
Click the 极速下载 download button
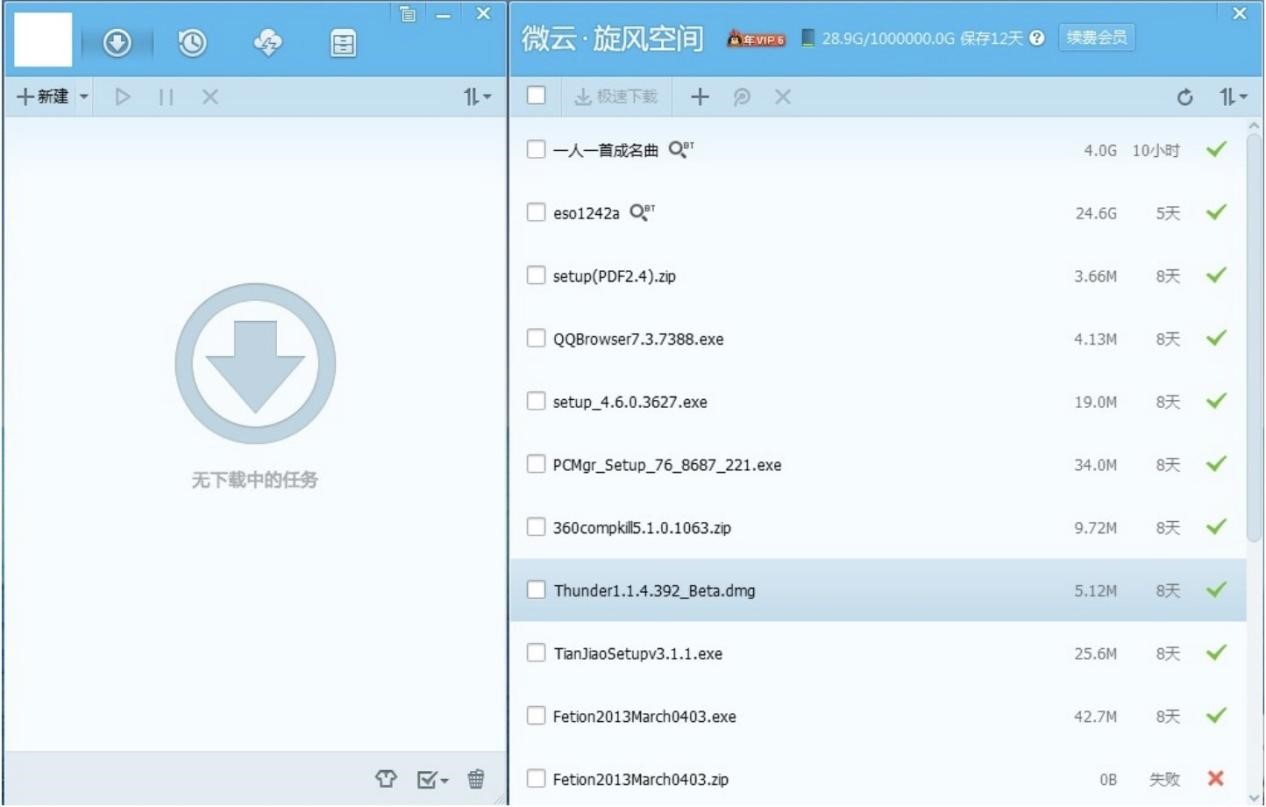click(x=616, y=96)
